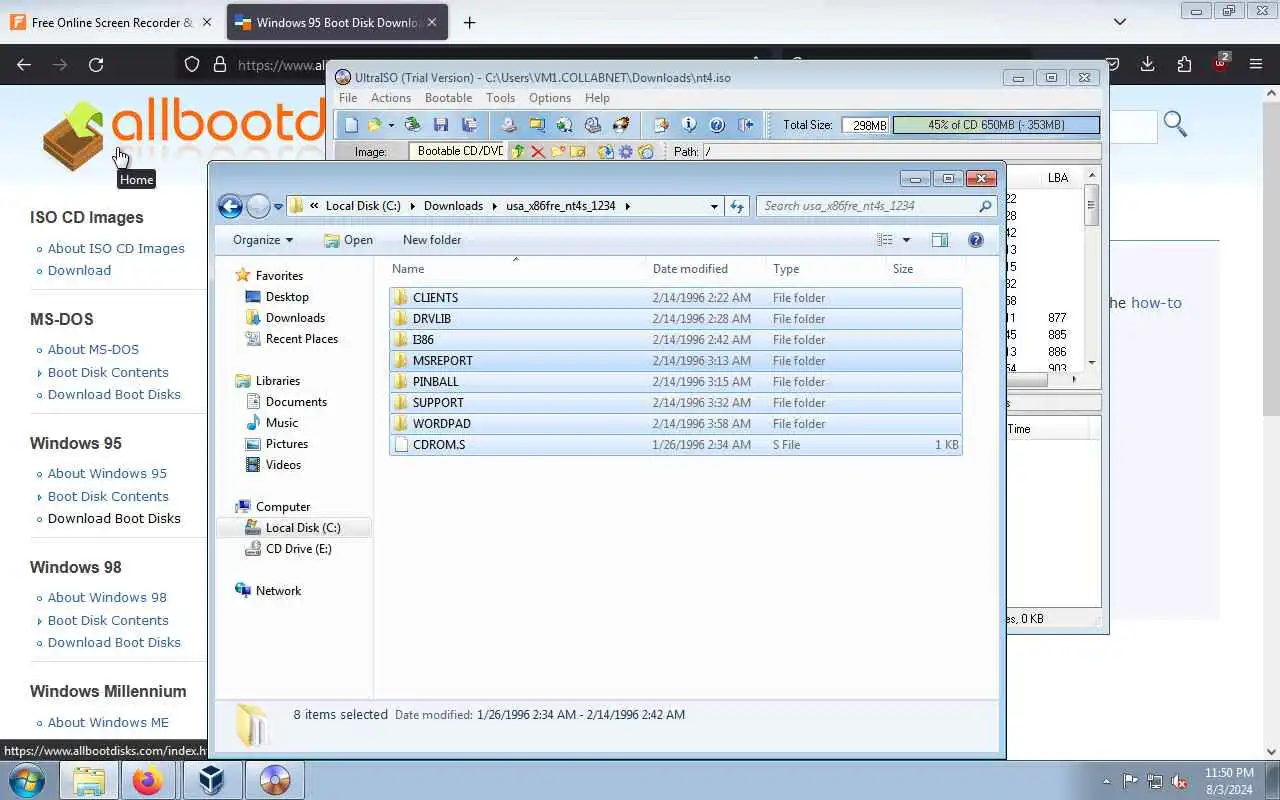This screenshot has height=800, width=1280.
Task: Show hidden tray icons arrow
Action: [x=1107, y=781]
